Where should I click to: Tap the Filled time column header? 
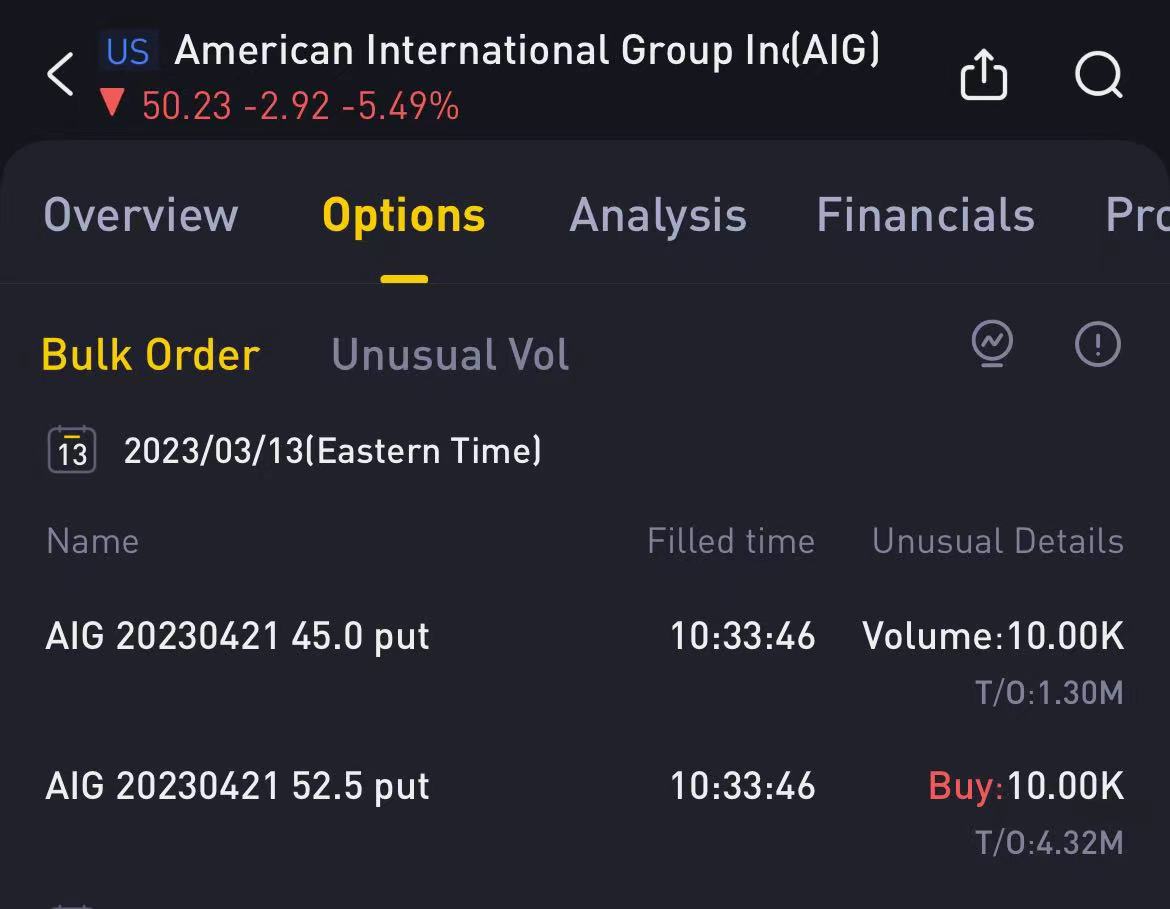(731, 541)
